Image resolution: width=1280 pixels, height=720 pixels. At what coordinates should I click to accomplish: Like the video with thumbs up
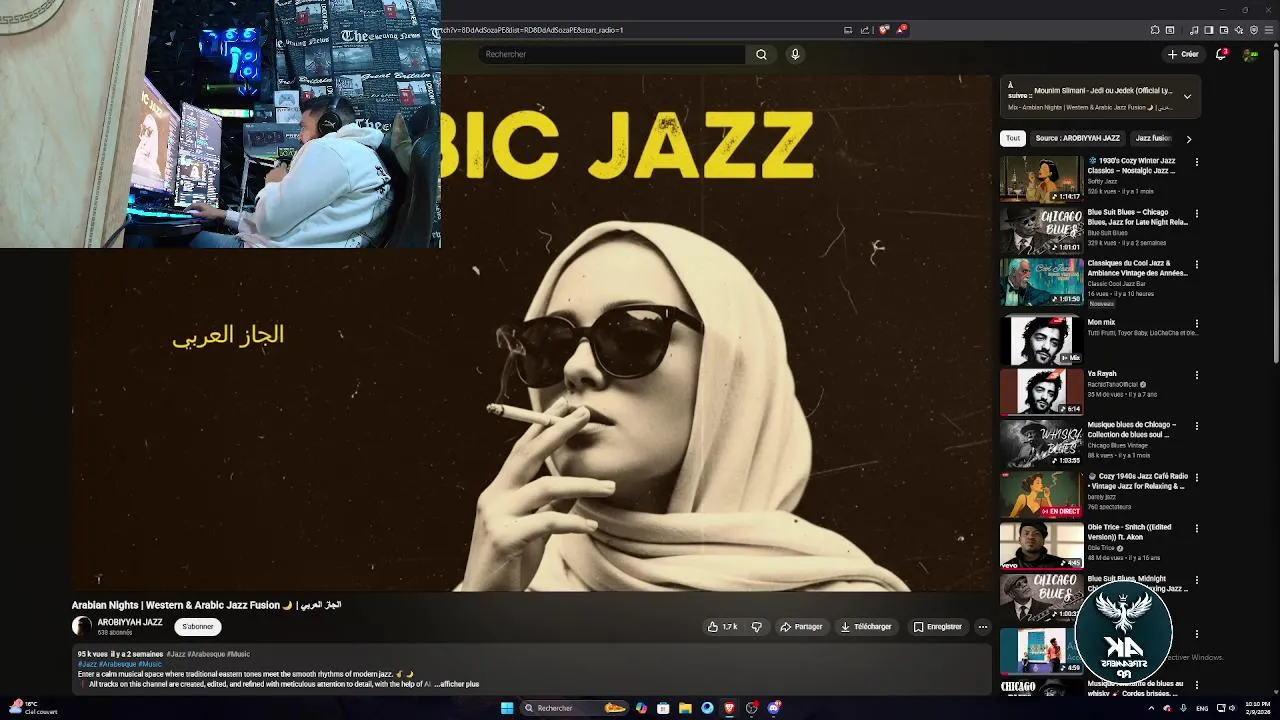pyautogui.click(x=723, y=627)
